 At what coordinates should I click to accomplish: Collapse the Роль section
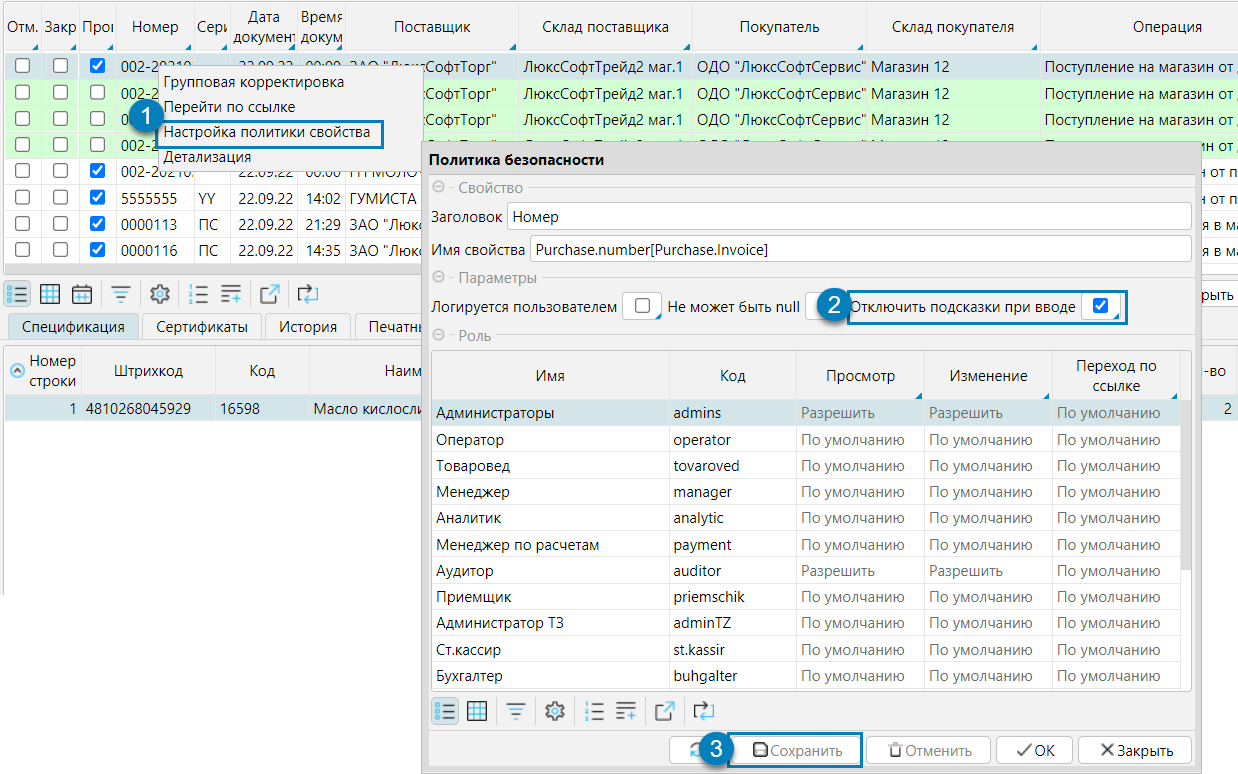pyautogui.click(x=437, y=336)
